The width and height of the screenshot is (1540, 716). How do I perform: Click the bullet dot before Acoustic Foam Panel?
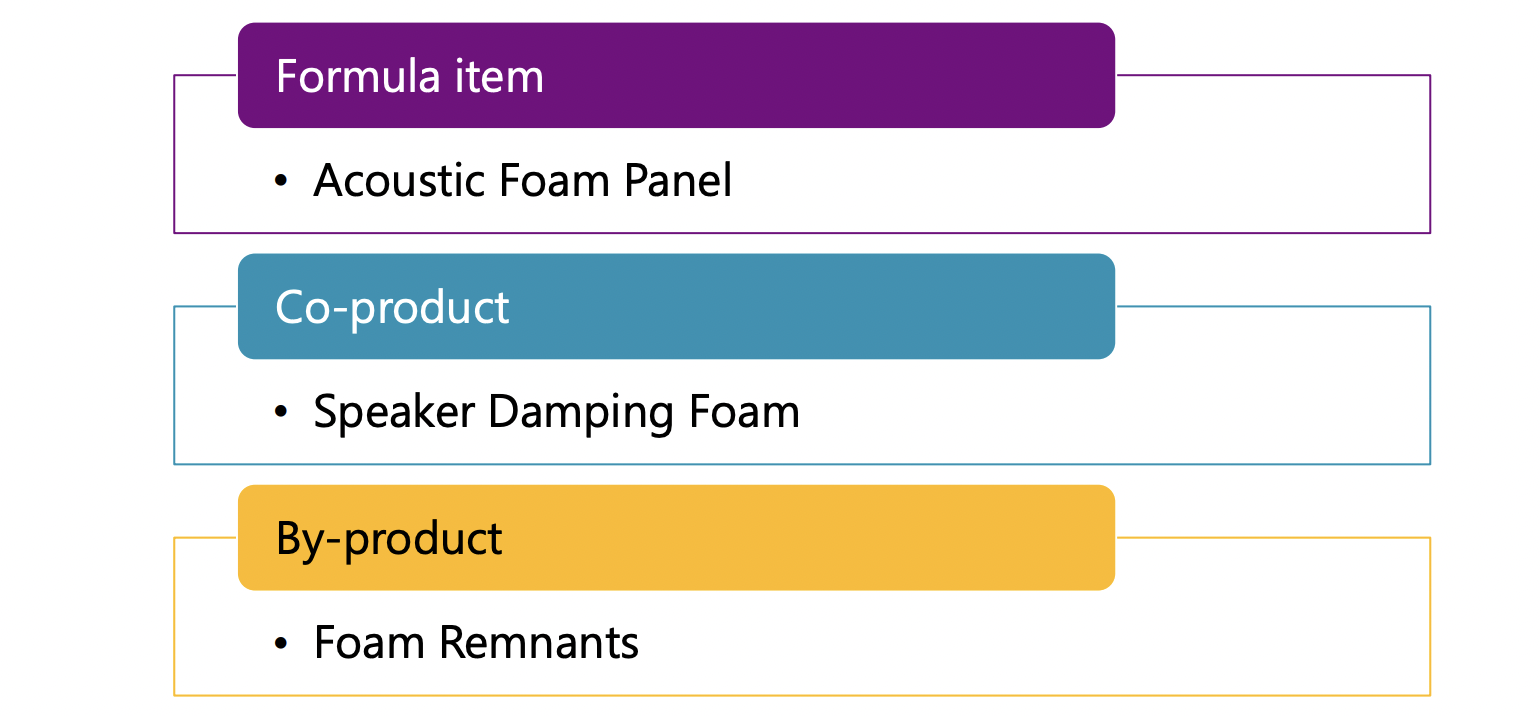click(281, 181)
